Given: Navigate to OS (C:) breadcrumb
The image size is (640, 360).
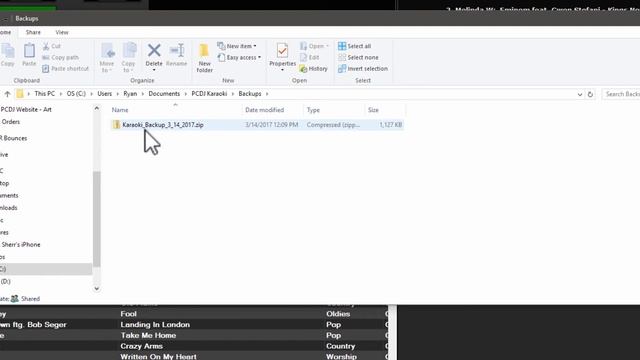Looking at the screenshot, I should [76, 94].
